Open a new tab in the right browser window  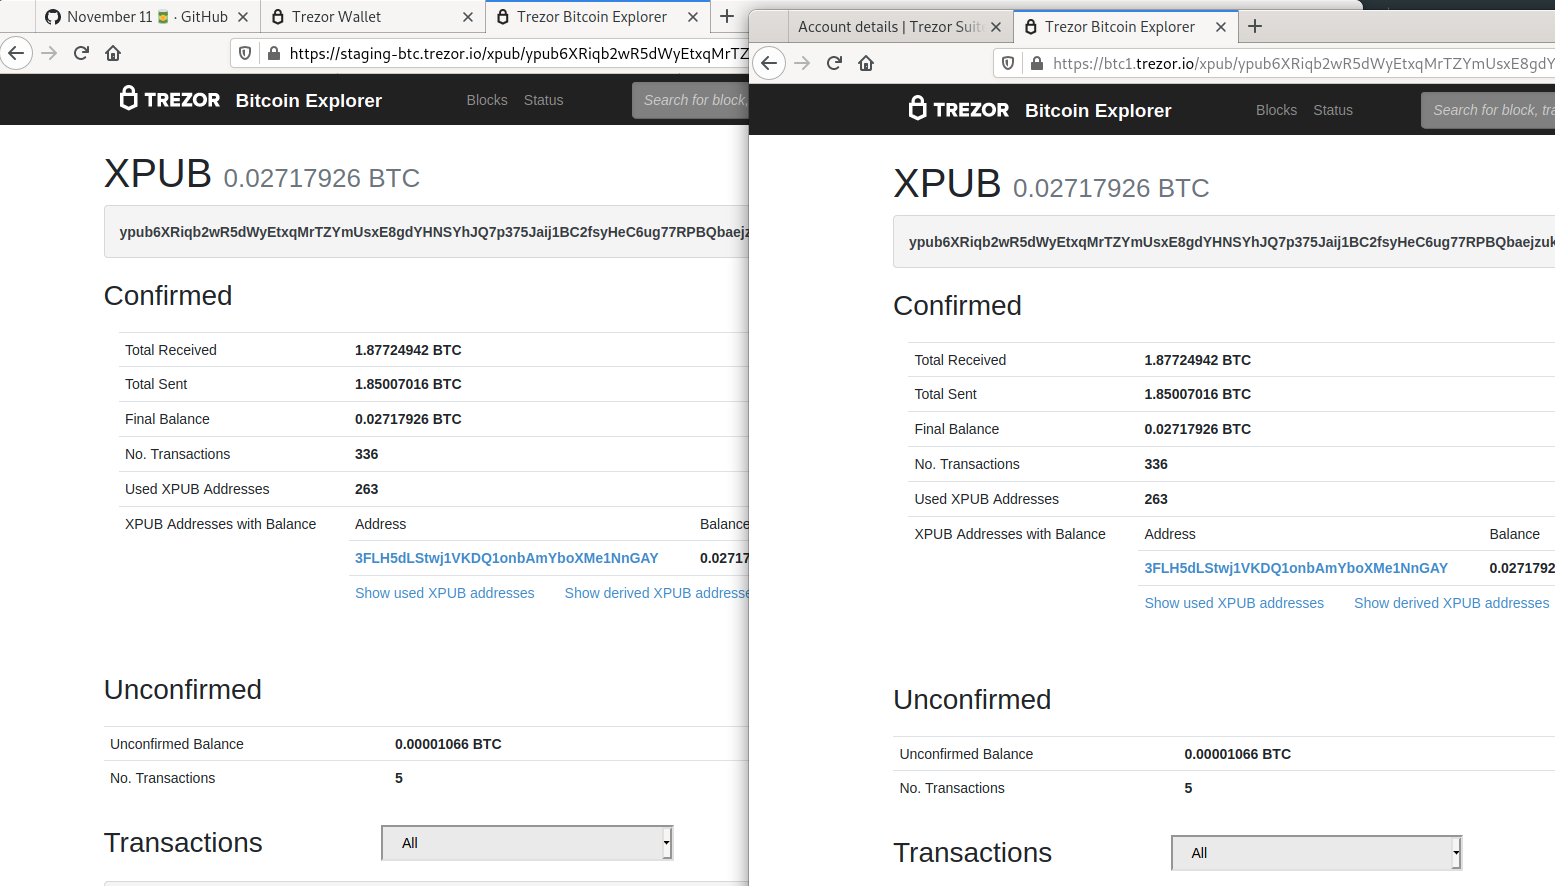click(x=1254, y=27)
